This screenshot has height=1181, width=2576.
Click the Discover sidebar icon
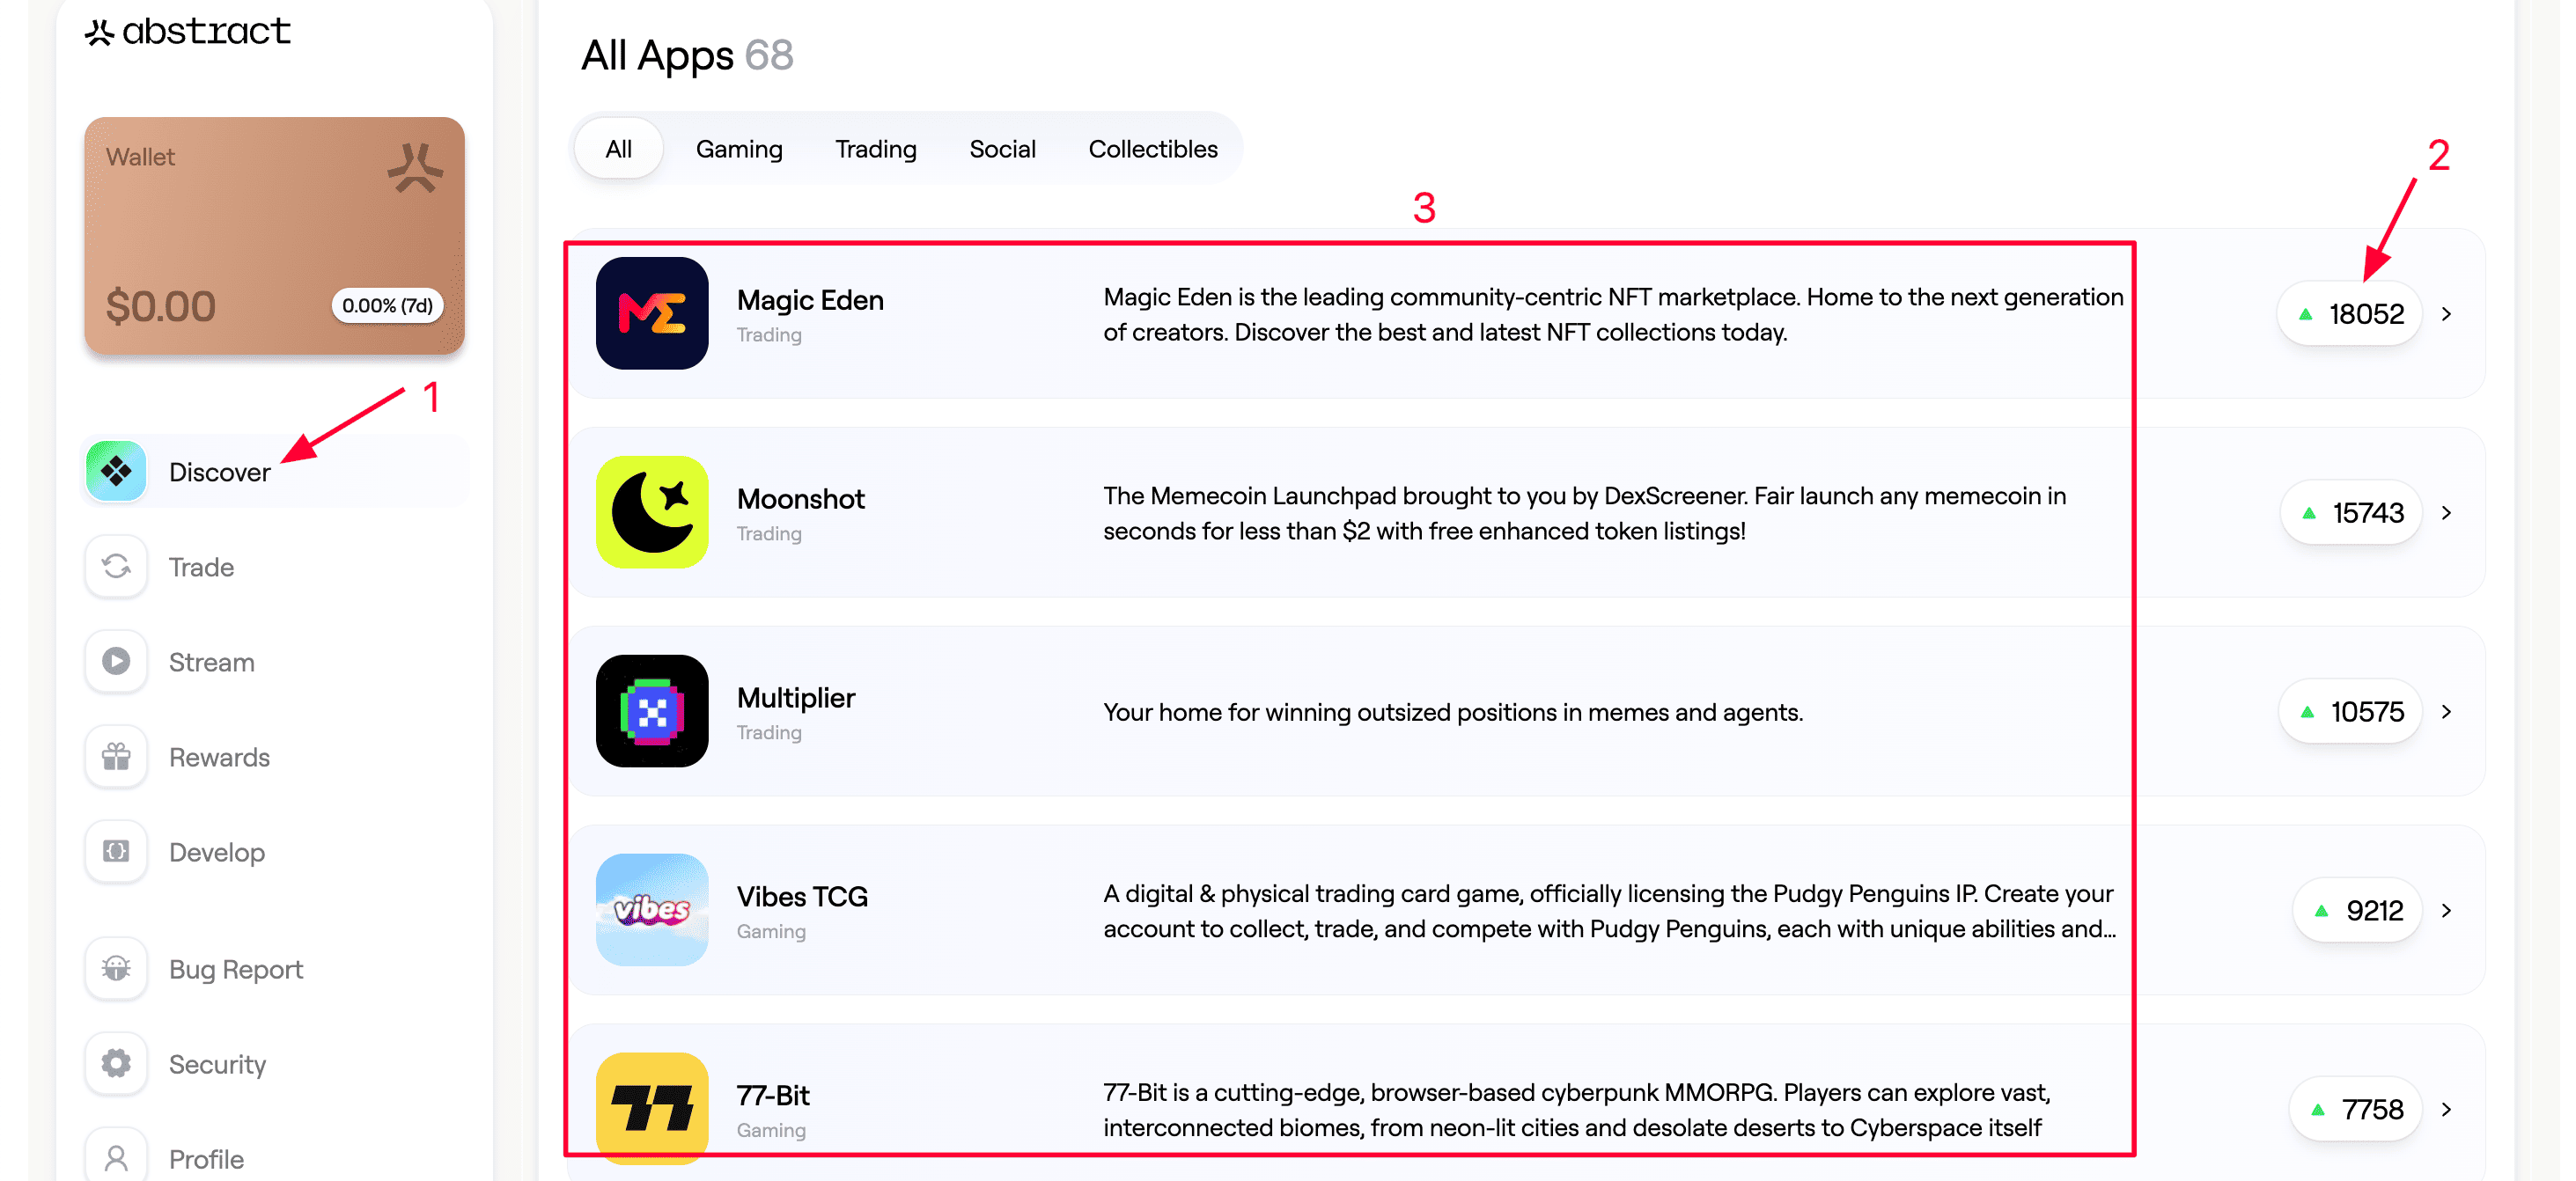click(x=116, y=471)
